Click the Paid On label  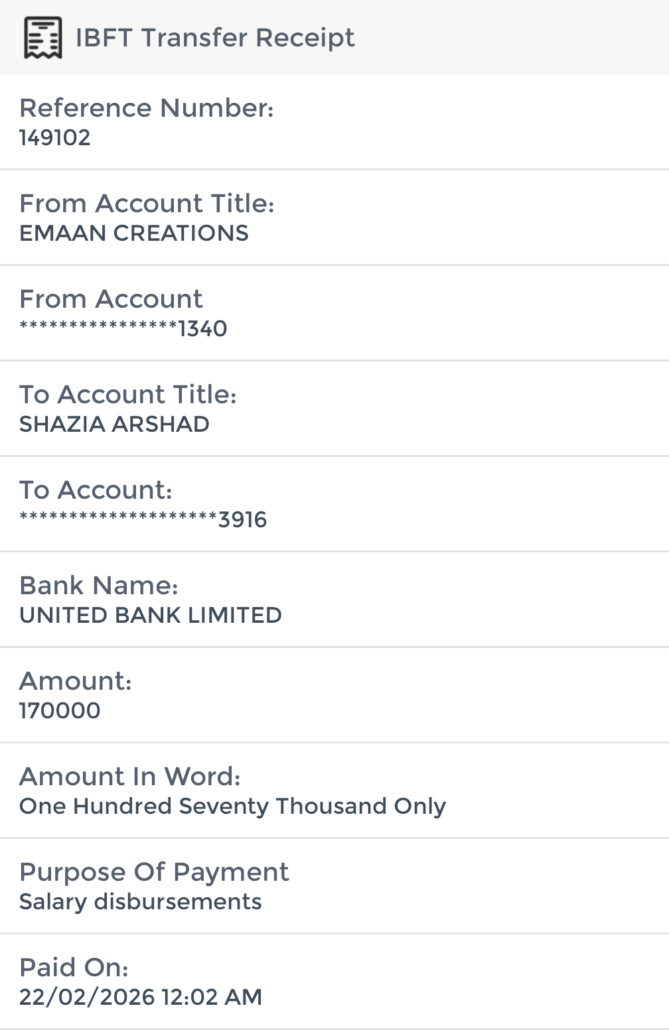pyautogui.click(x=74, y=968)
